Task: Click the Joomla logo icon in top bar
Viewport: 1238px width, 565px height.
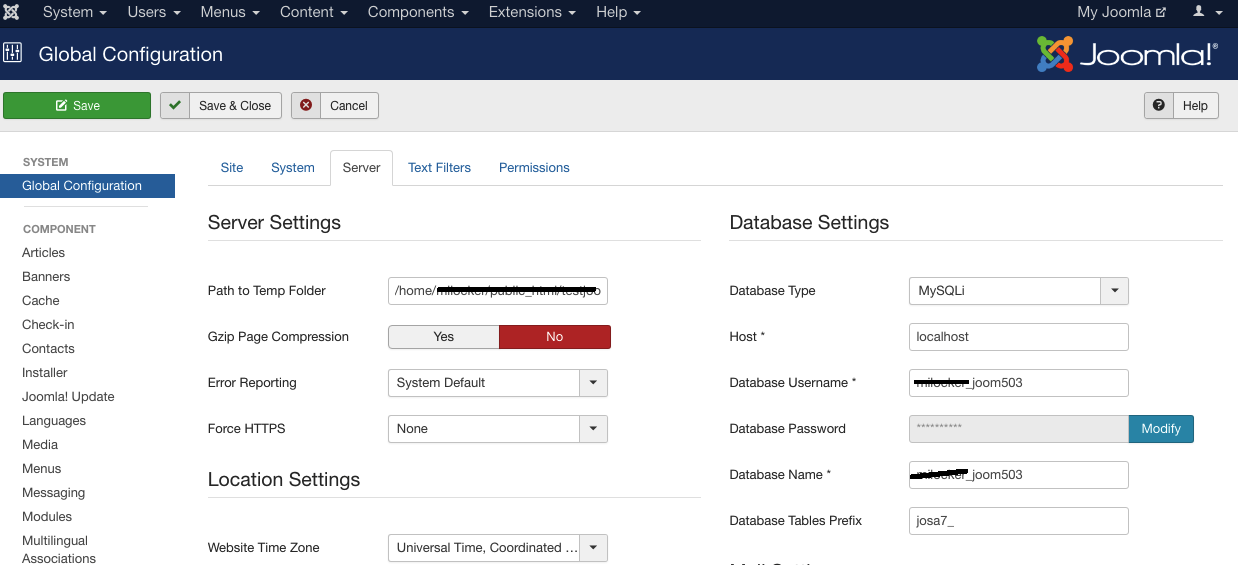Action: 13,13
